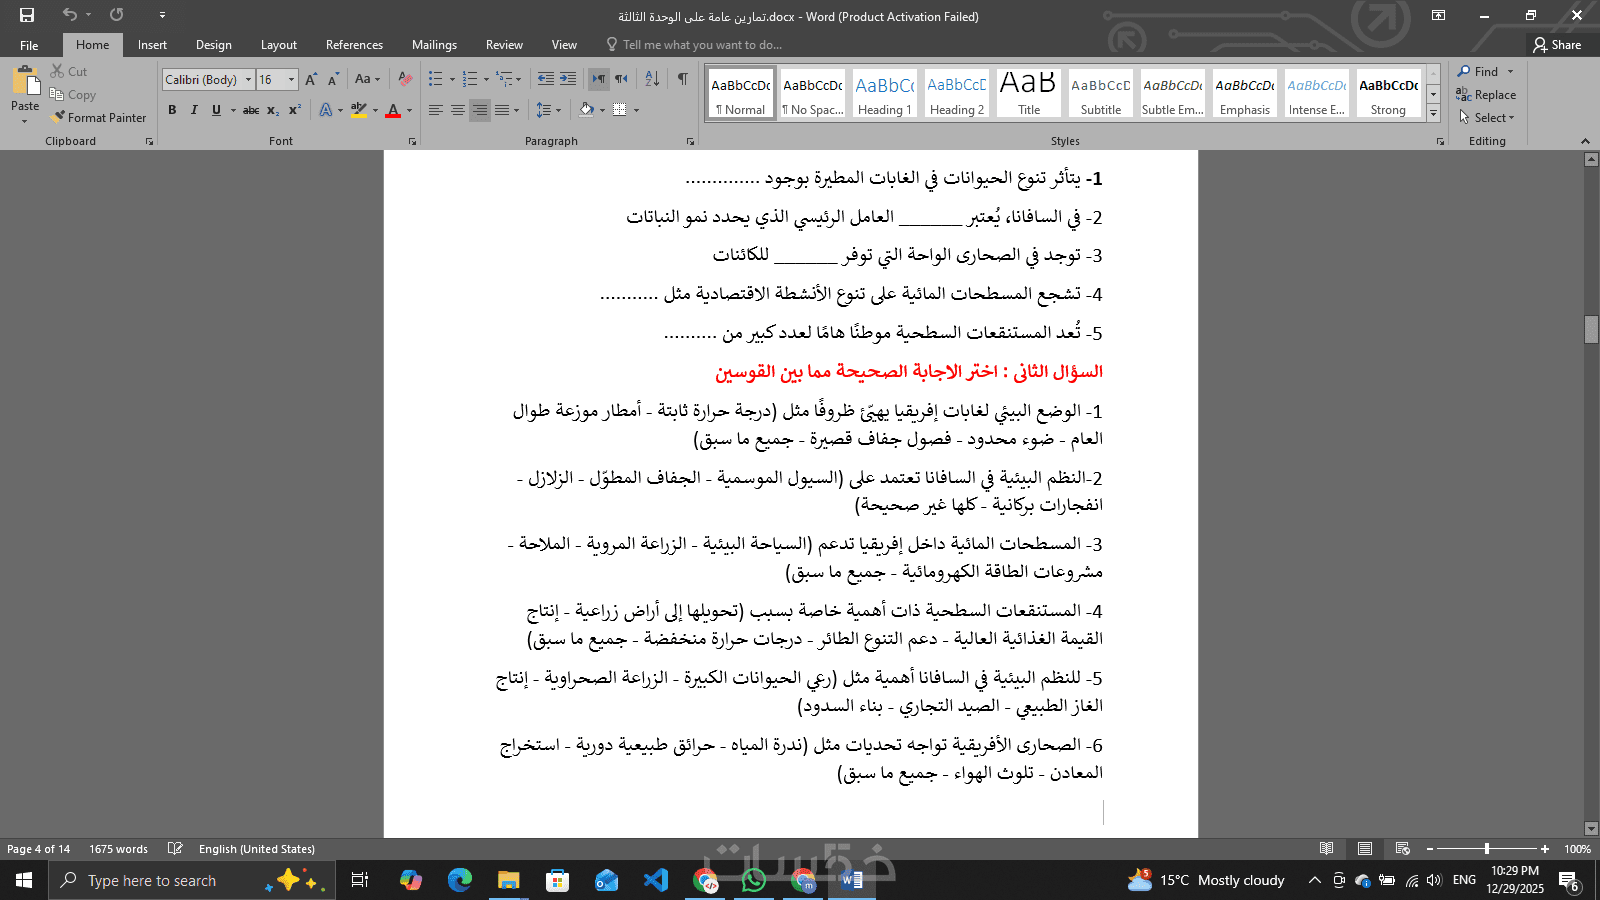Toggle Underline formatting
Image resolution: width=1600 pixels, height=900 pixels.
(x=216, y=110)
